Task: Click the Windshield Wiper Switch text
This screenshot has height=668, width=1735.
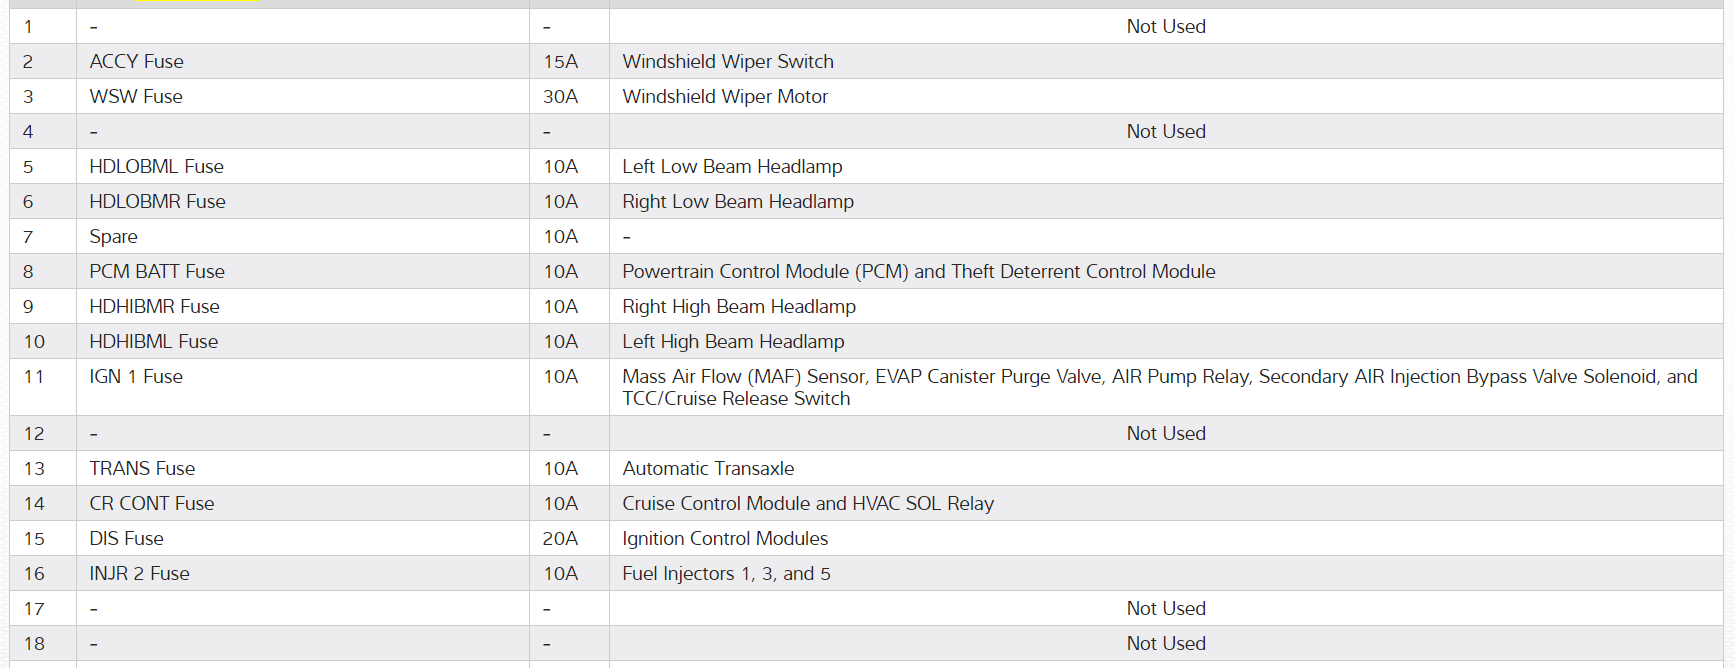Action: click(x=727, y=61)
